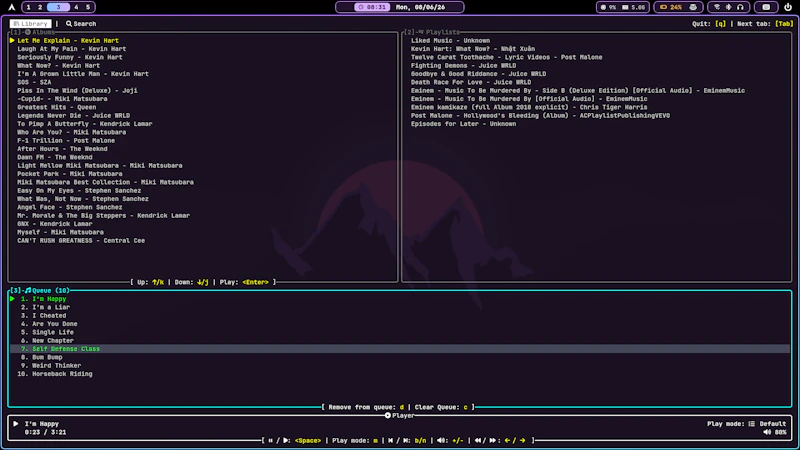Click the Queue panel music note icon
This screenshot has height=450, width=800.
[x=28, y=290]
